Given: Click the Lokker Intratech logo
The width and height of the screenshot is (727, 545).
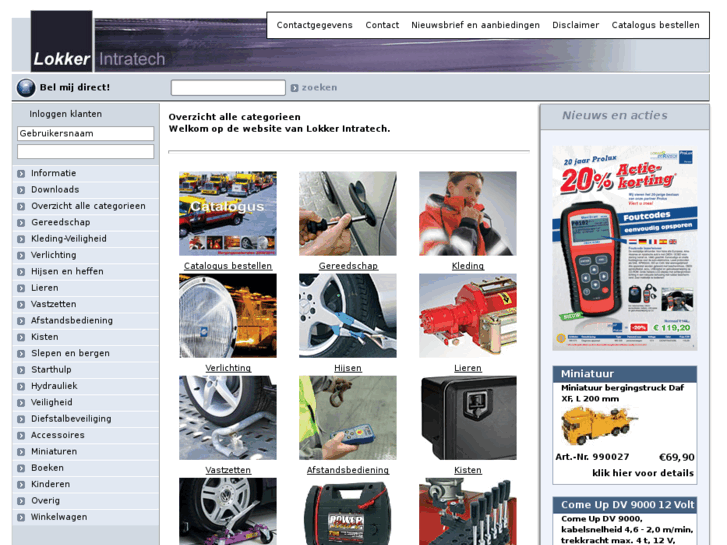Looking at the screenshot, I should tap(98, 41).
